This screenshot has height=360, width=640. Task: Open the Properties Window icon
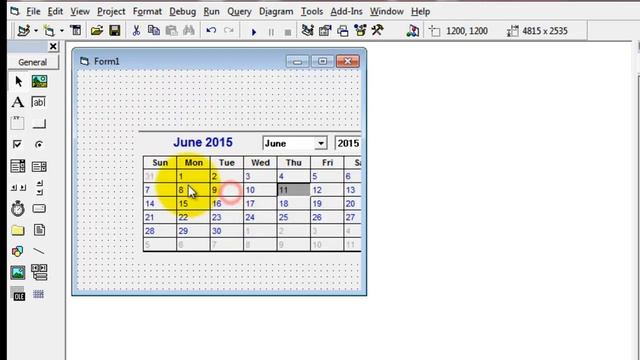(325, 31)
